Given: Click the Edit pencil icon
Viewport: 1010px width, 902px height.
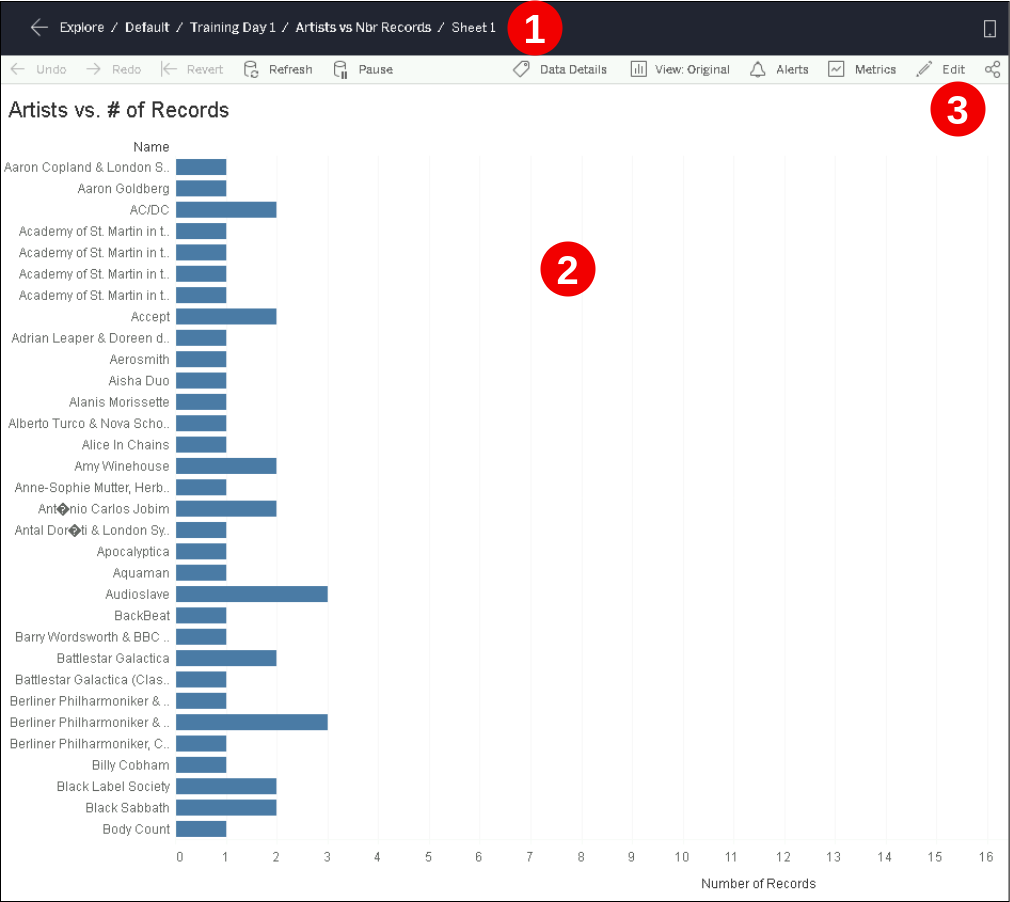Looking at the screenshot, I should point(924,69).
